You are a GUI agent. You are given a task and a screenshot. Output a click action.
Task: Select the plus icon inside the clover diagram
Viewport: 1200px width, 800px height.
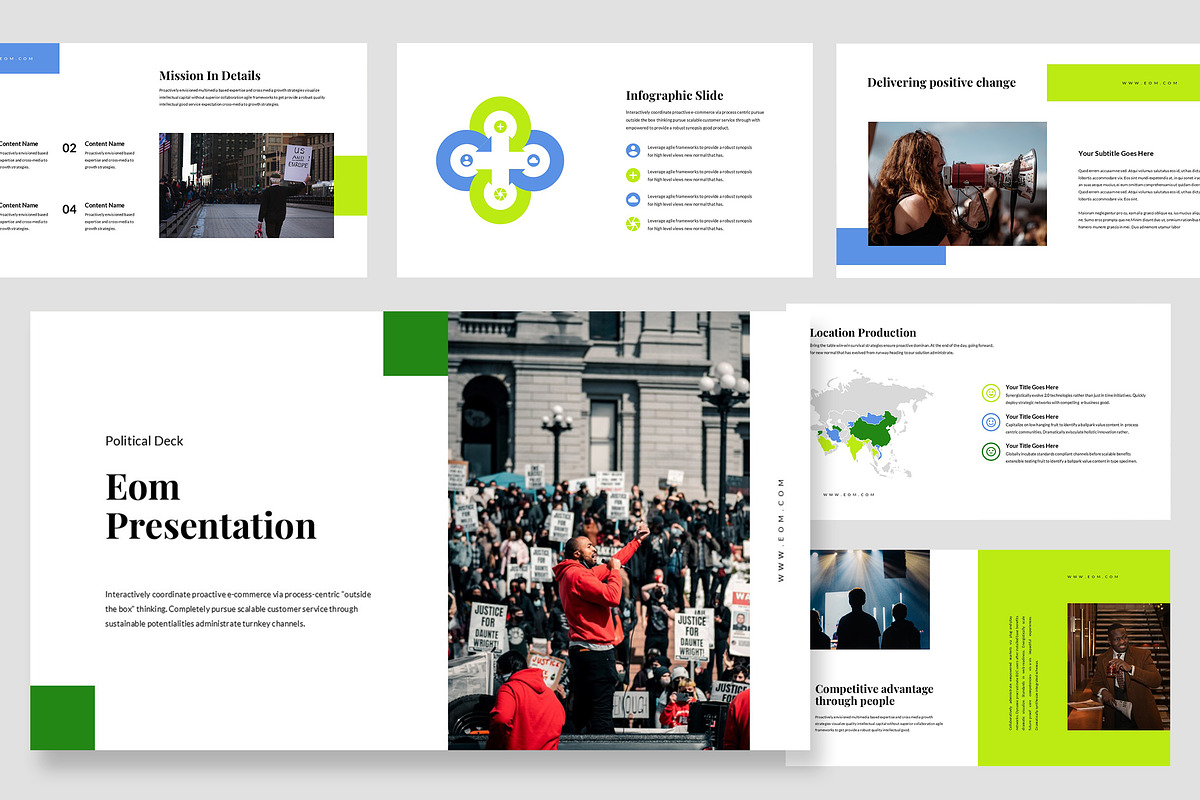(x=500, y=127)
